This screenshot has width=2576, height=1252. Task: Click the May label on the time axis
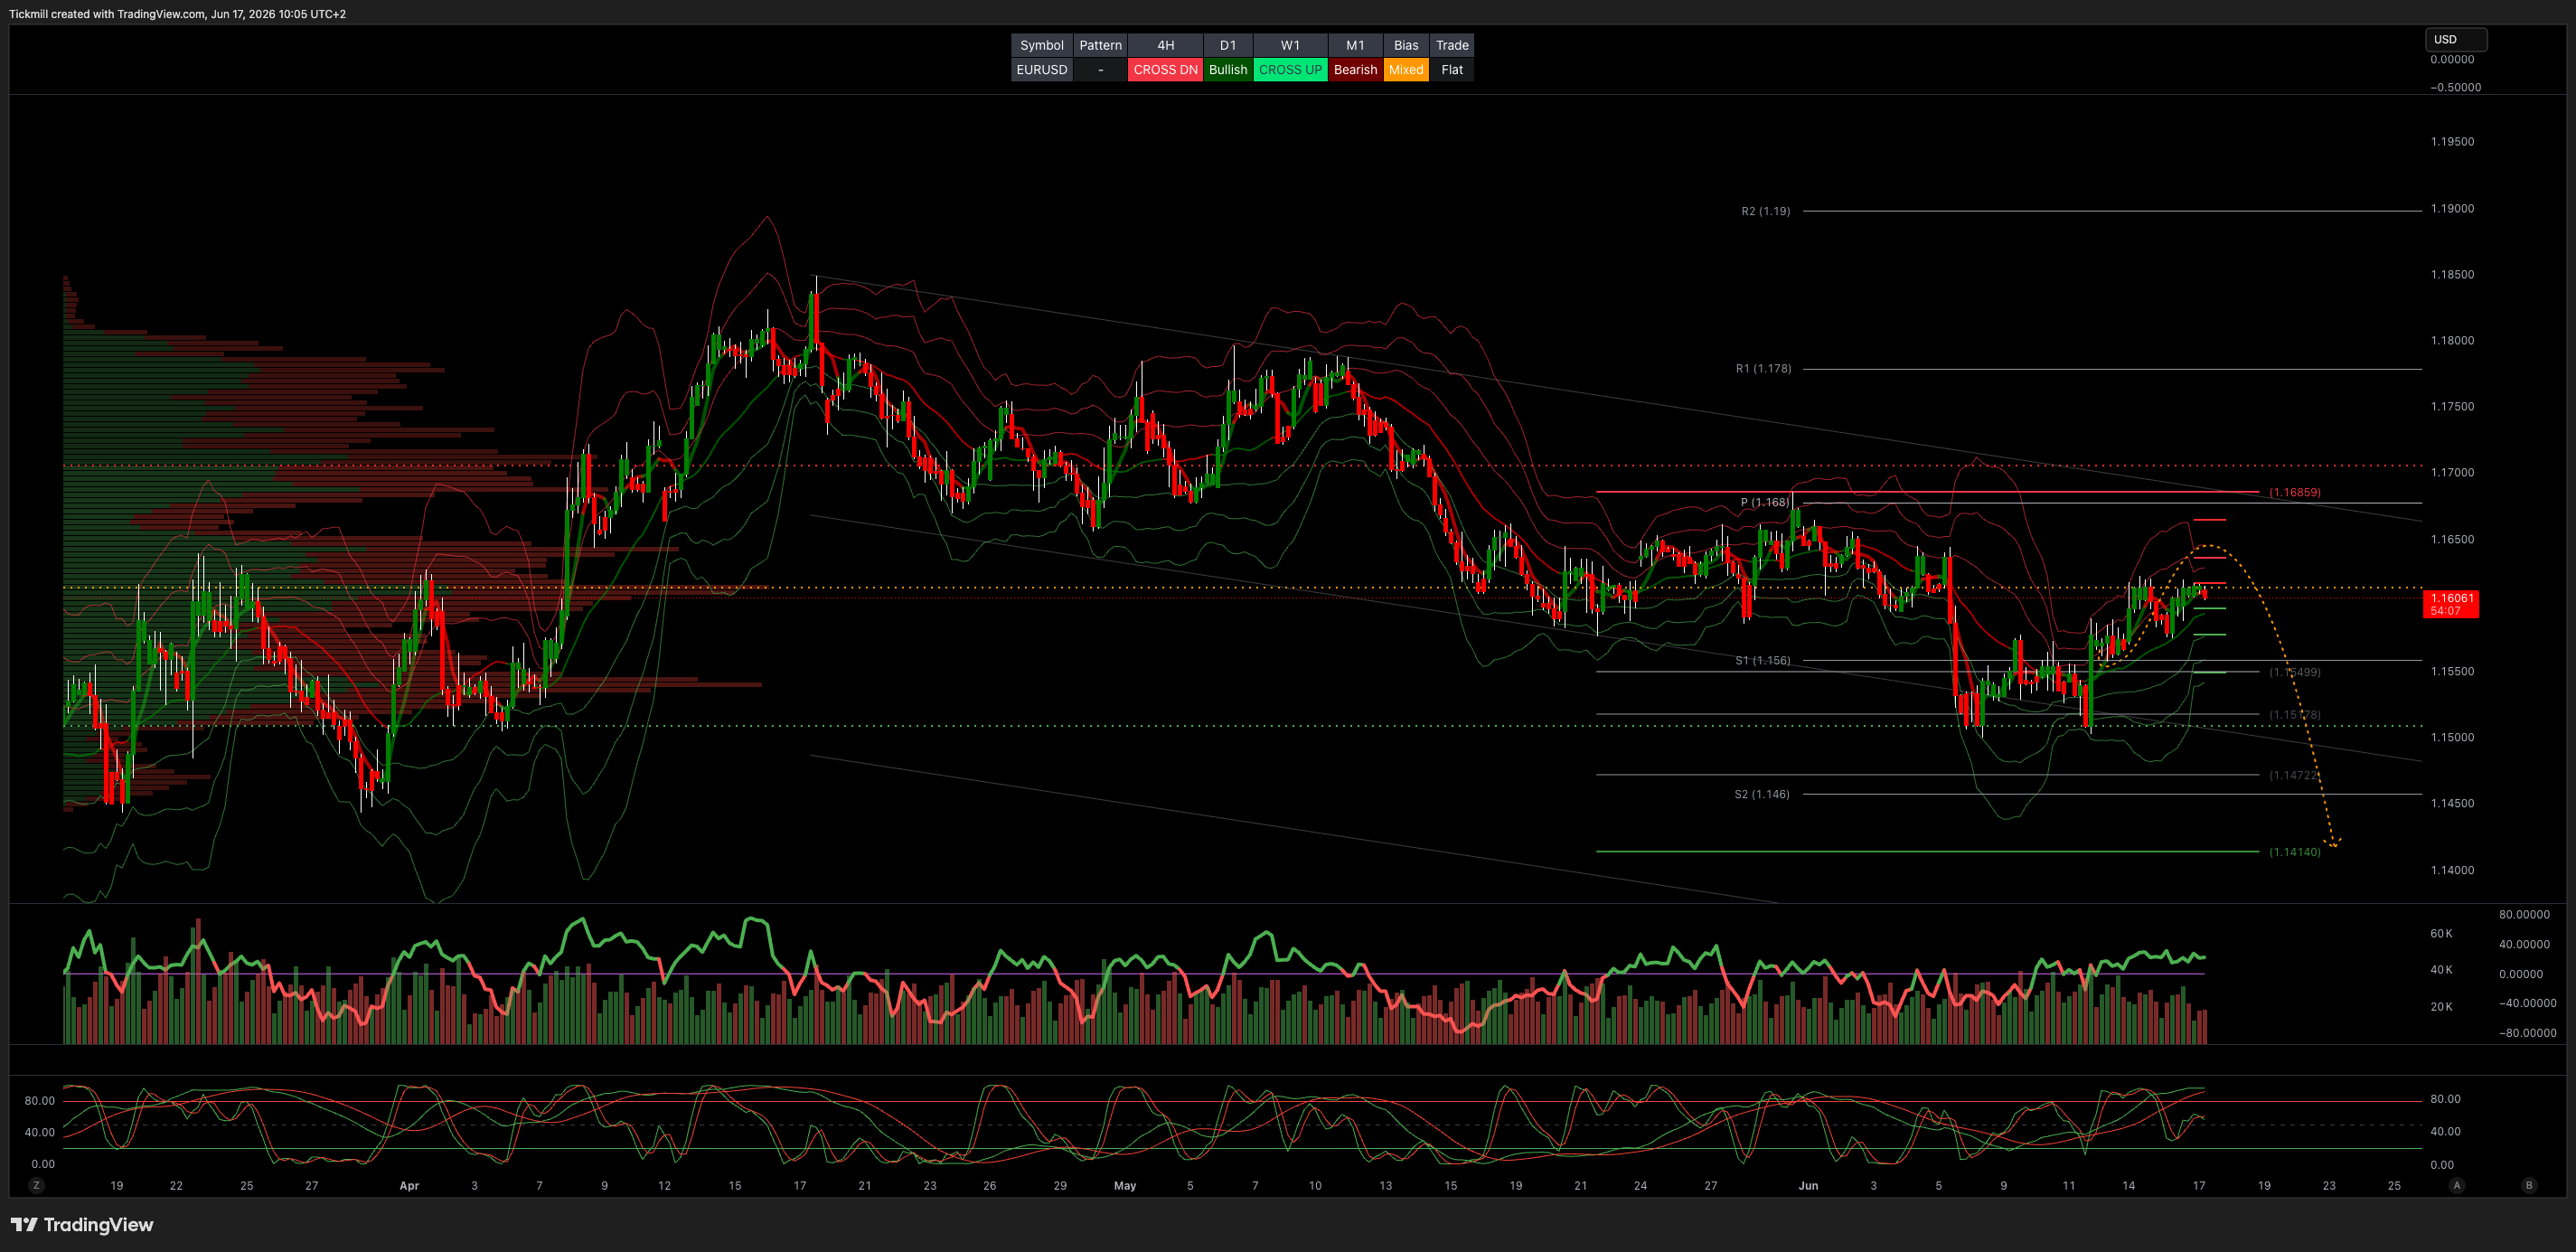point(1125,1186)
